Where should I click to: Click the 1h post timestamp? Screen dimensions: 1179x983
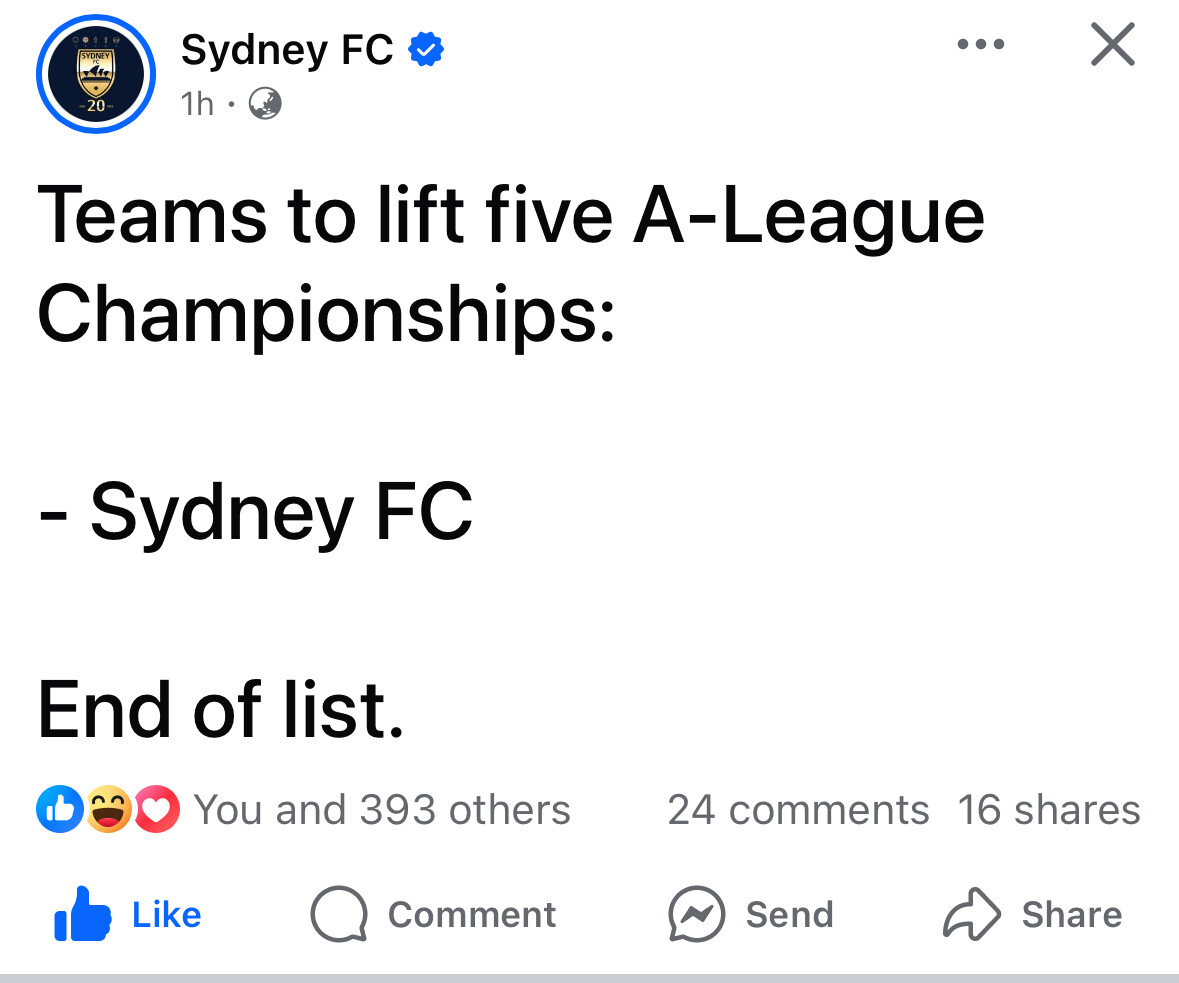[197, 104]
